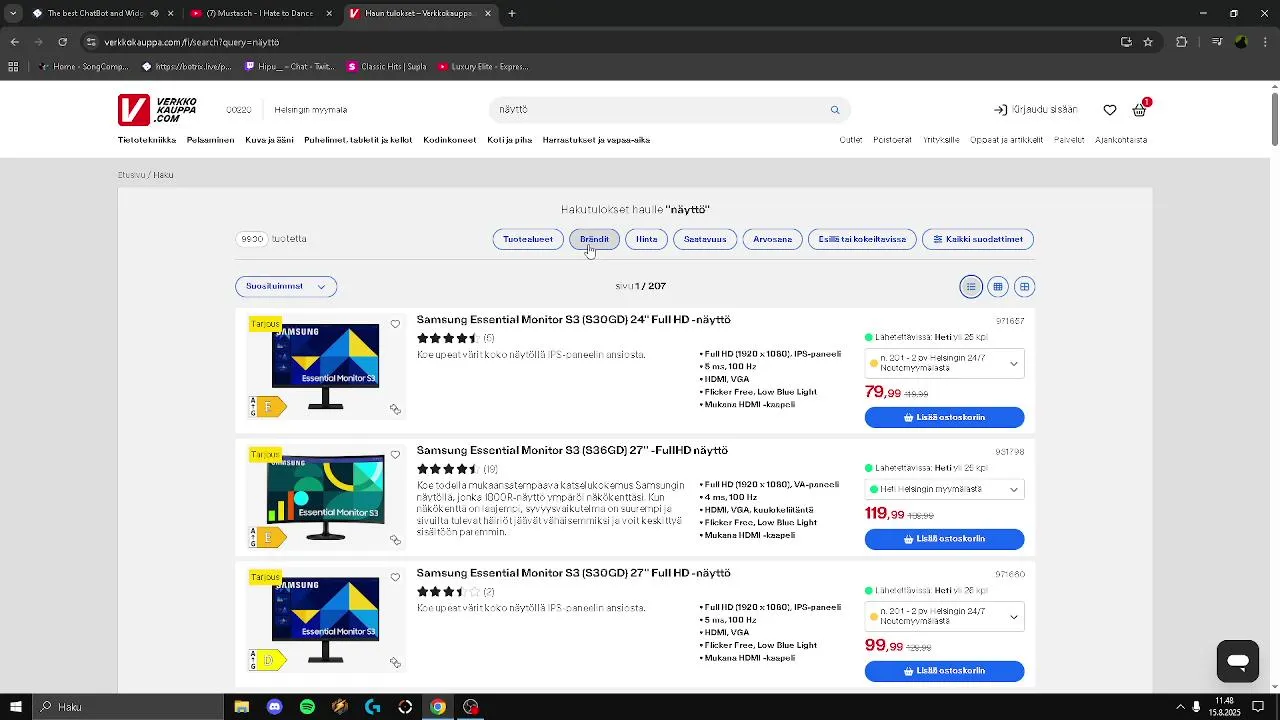This screenshot has width=1280, height=720.
Task: Click Helsingin myymälä store selector
Action: [x=311, y=110]
